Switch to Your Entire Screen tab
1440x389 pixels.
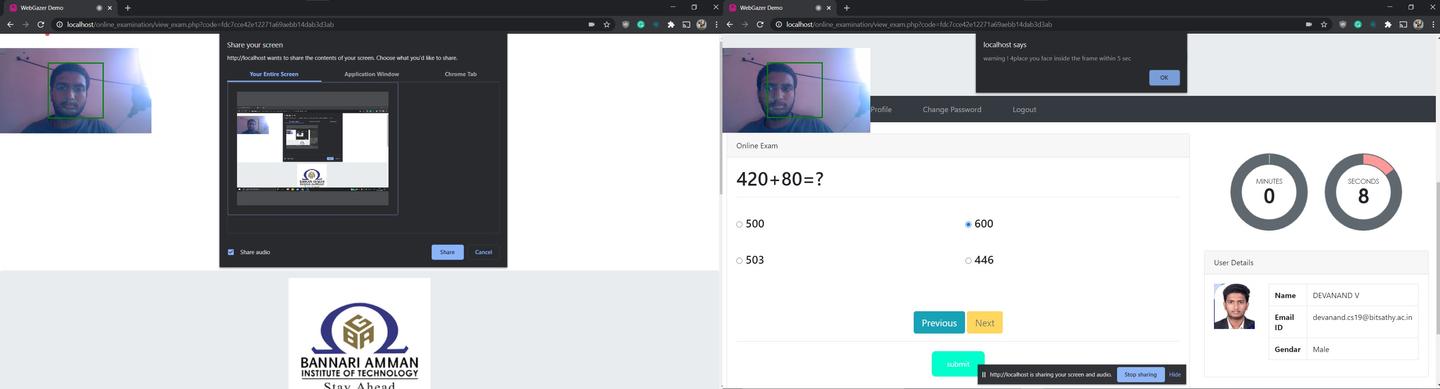coord(274,74)
